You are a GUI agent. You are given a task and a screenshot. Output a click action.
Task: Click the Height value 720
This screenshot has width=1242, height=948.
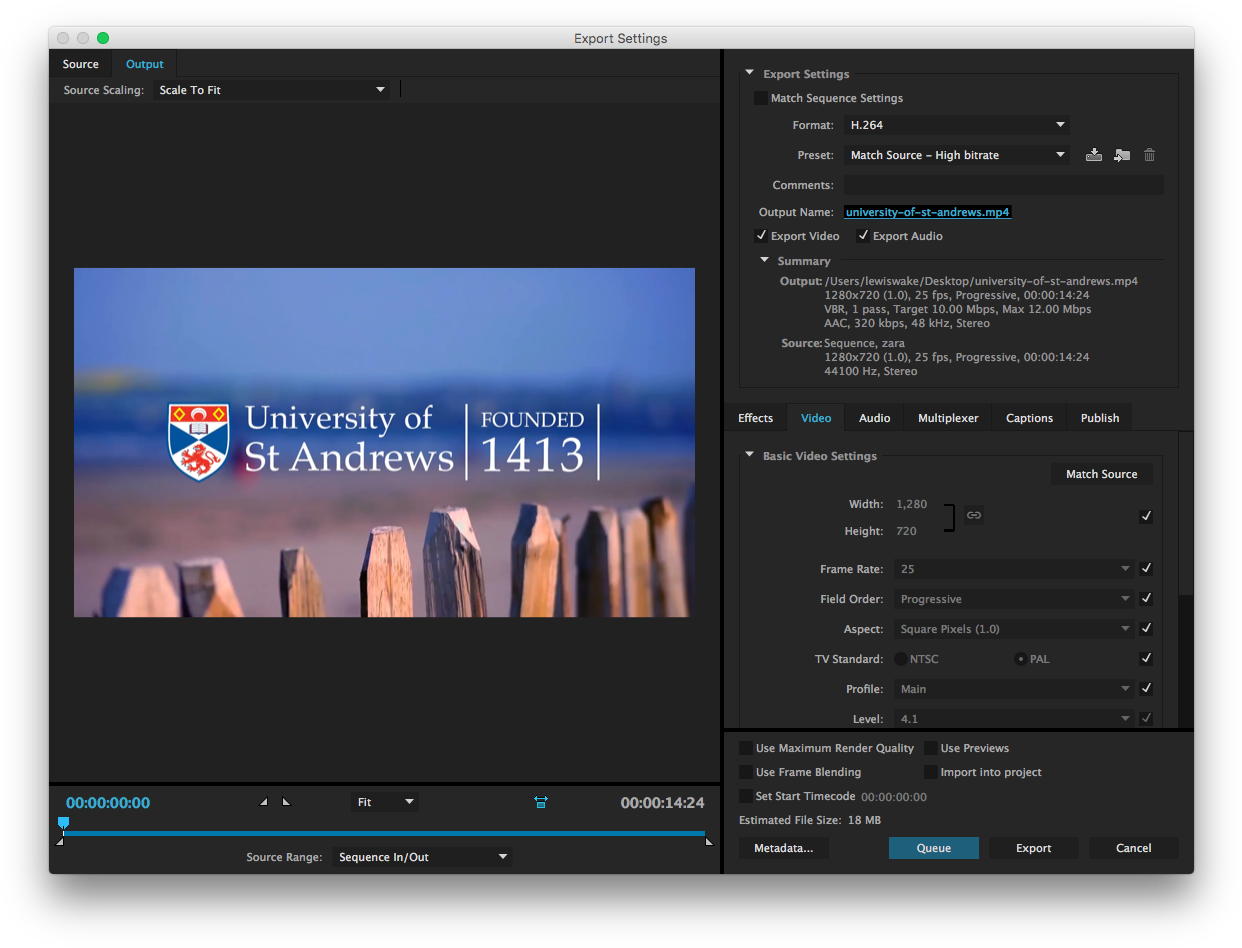[x=907, y=531]
